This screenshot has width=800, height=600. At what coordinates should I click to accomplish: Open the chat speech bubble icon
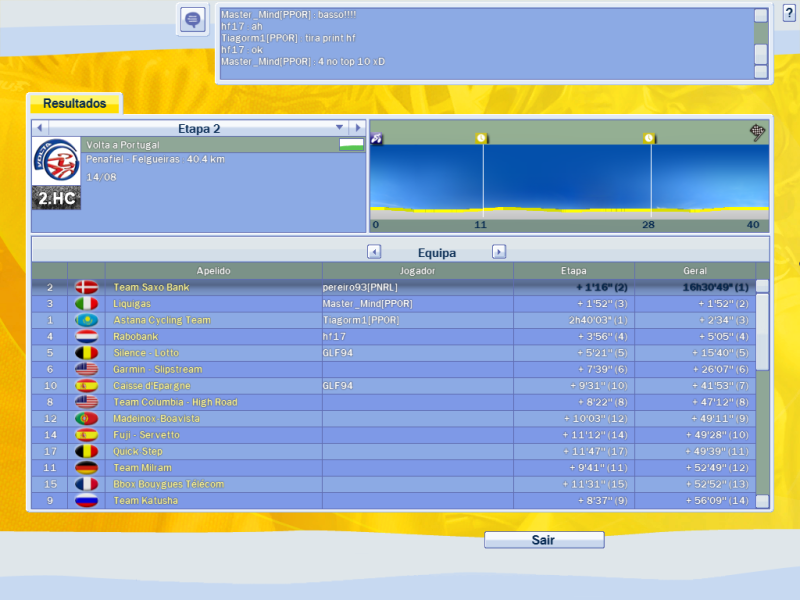tap(192, 19)
